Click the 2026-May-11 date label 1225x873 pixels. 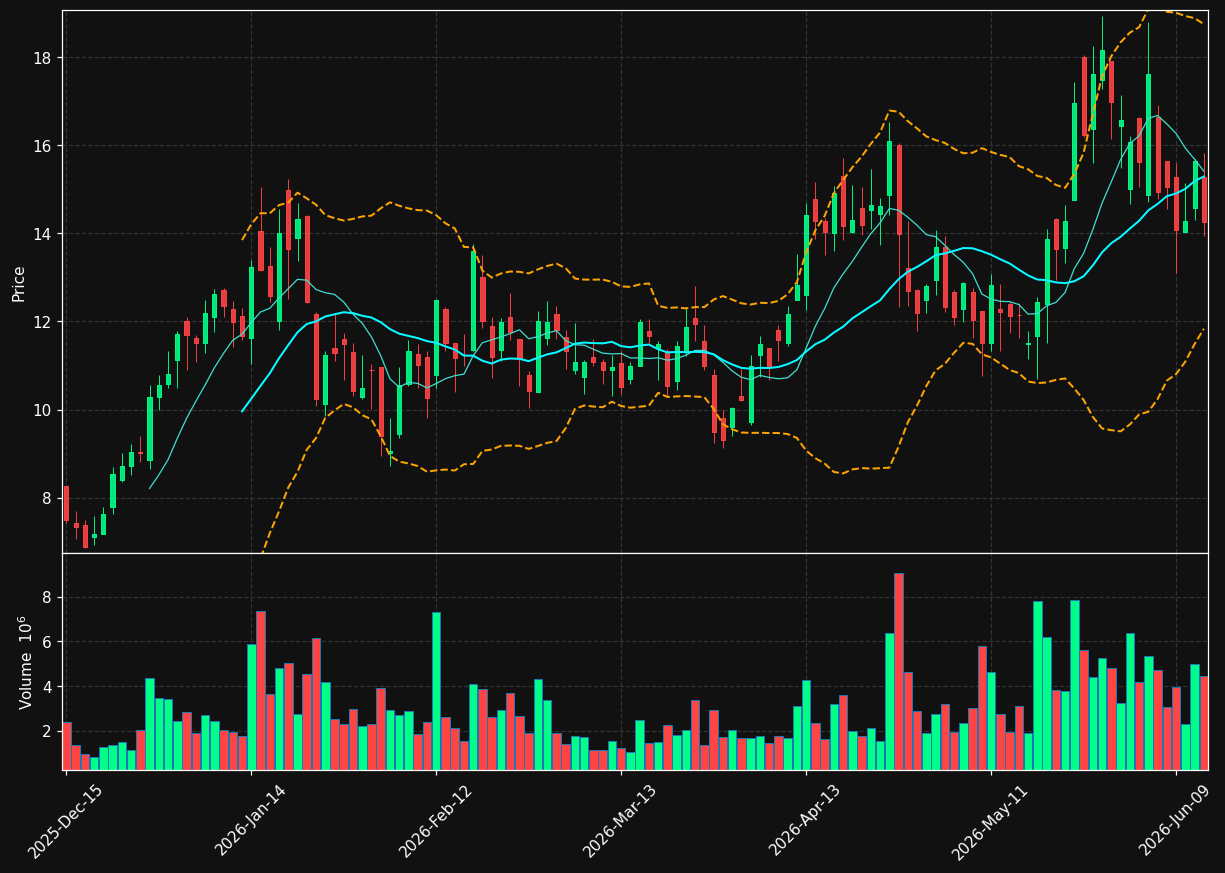(991, 821)
